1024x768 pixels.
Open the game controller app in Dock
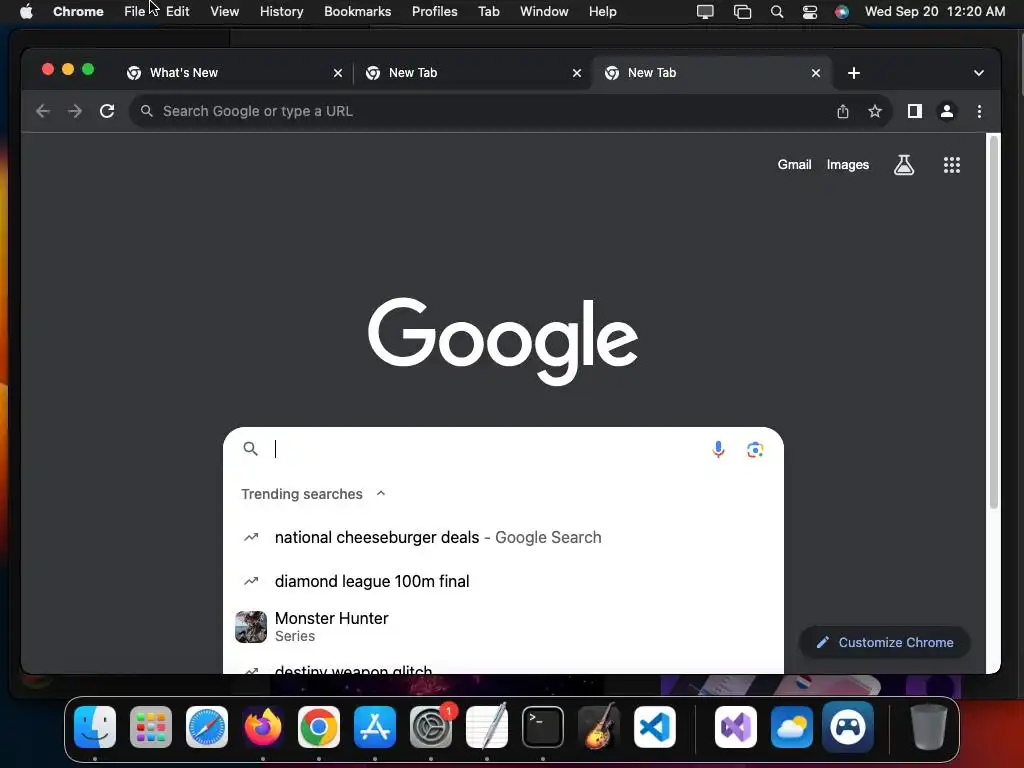848,727
